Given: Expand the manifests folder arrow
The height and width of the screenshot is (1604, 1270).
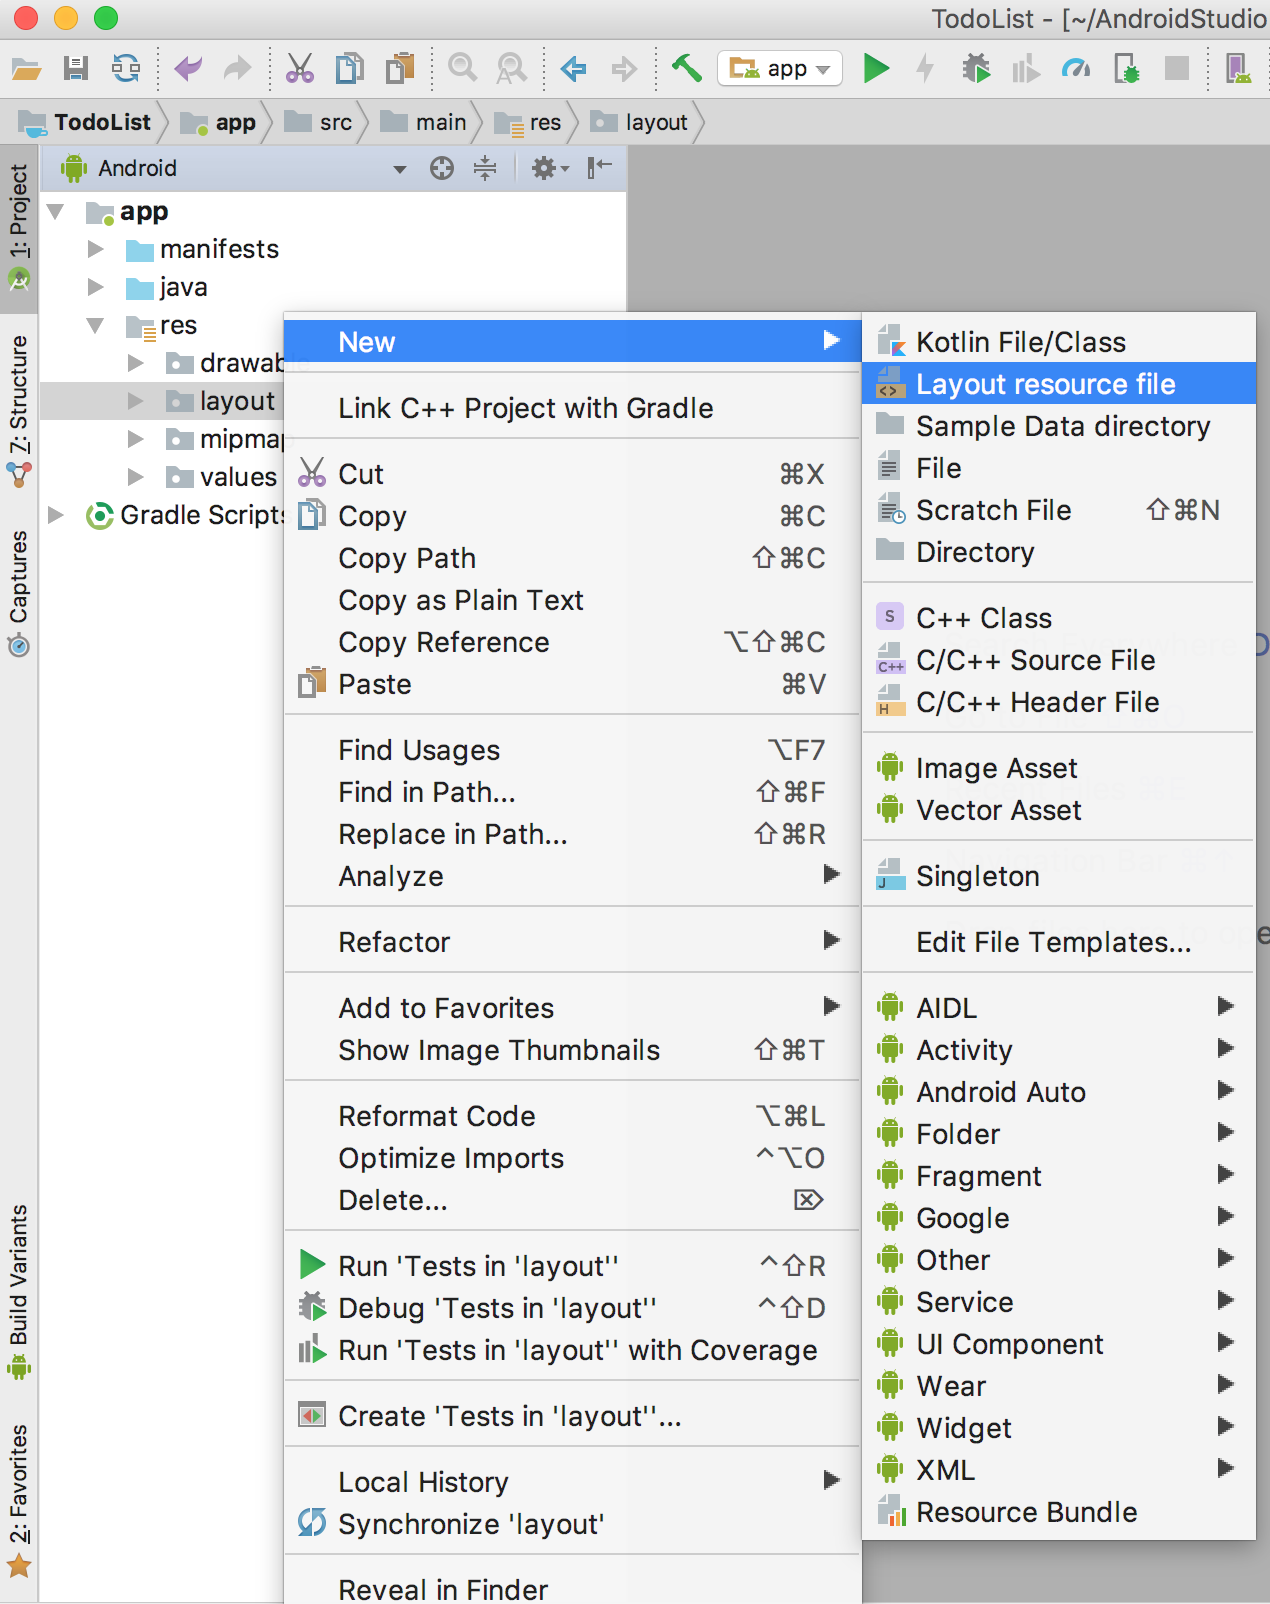Looking at the screenshot, I should [x=96, y=248].
